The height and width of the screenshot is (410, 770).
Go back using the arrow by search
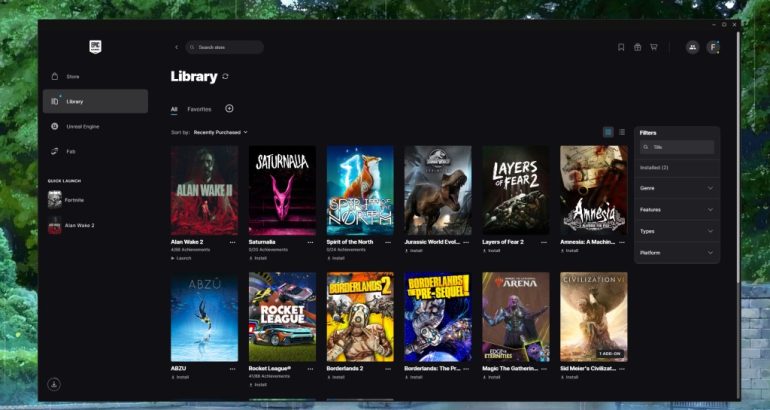tap(176, 47)
